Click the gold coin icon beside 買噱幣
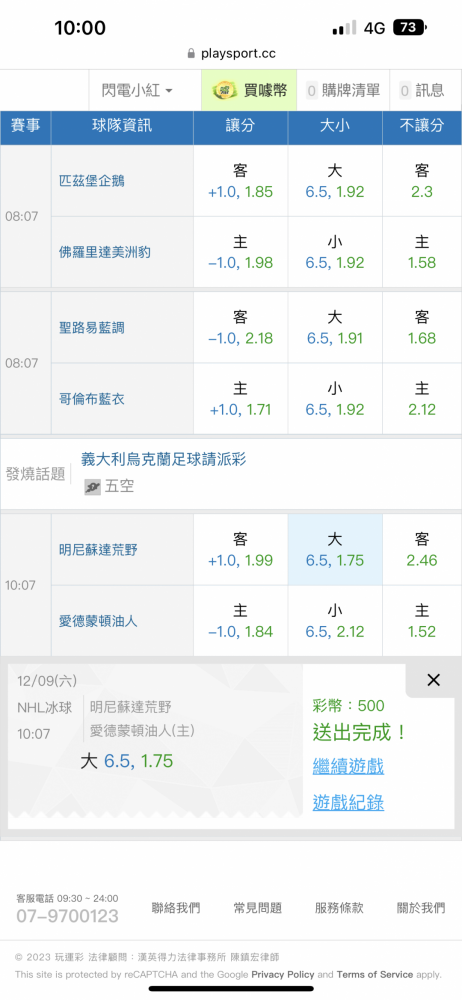 tap(224, 91)
